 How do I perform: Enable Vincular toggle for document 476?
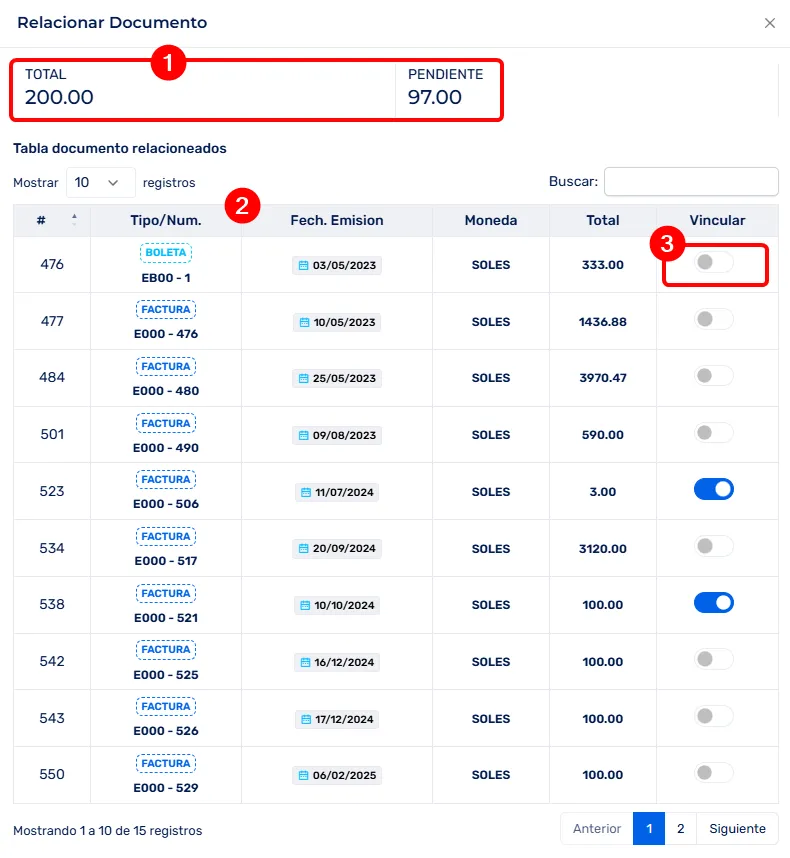(714, 262)
